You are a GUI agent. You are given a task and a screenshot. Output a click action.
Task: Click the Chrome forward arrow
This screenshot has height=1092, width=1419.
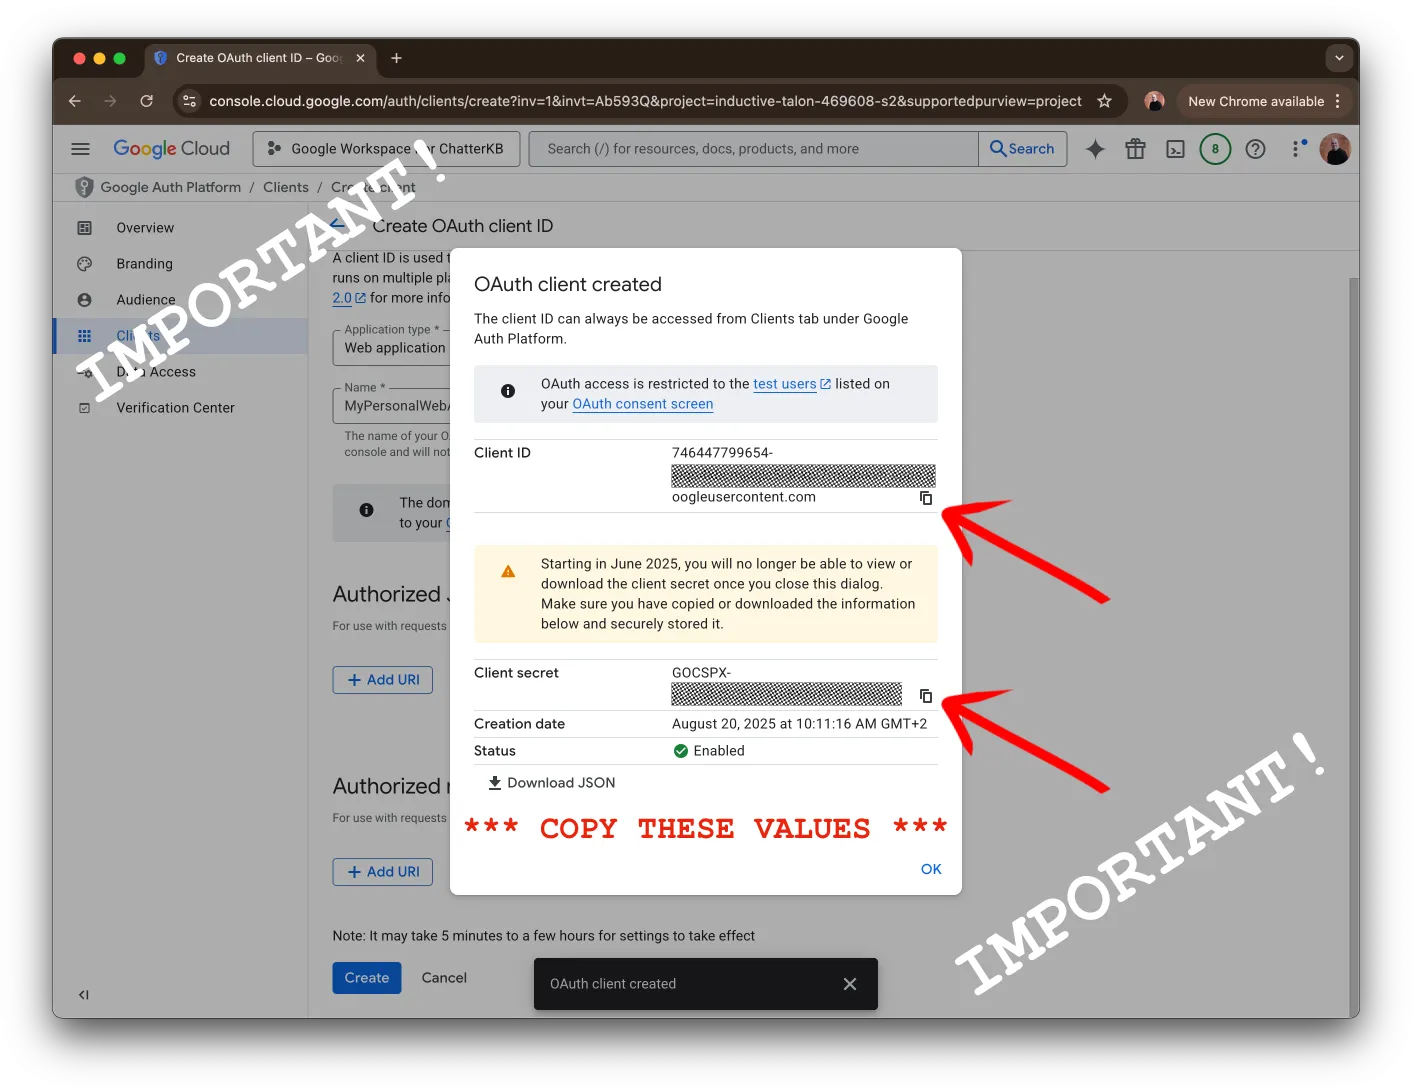[110, 101]
